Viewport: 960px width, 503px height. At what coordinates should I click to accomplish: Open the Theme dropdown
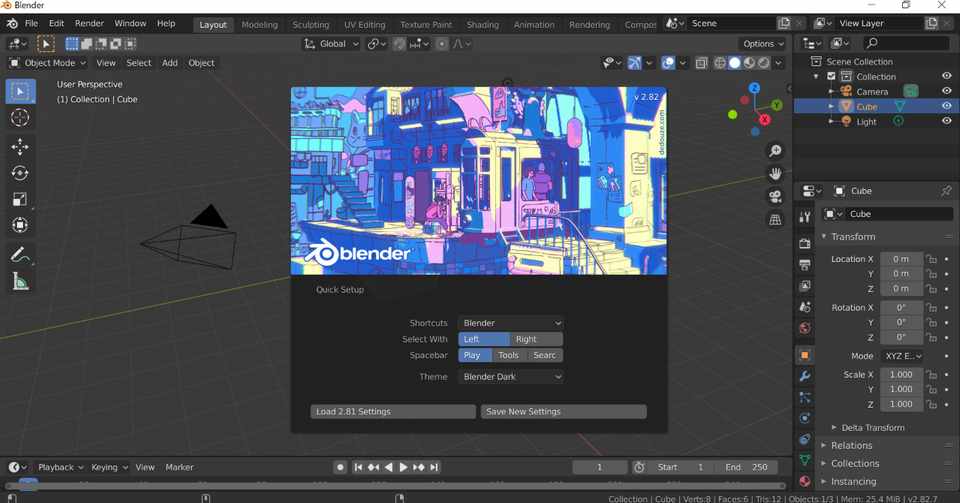(511, 377)
